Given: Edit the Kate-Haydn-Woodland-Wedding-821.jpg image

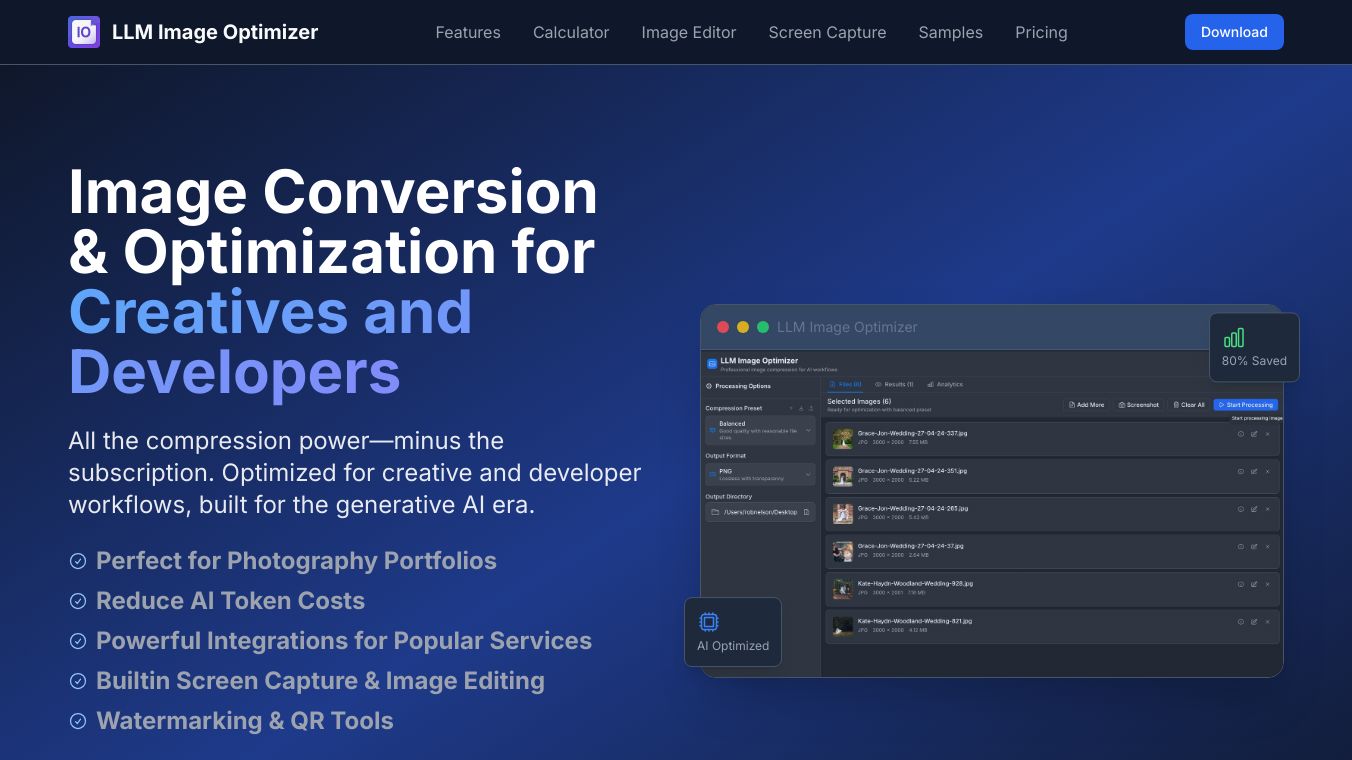Looking at the screenshot, I should click(x=1254, y=622).
